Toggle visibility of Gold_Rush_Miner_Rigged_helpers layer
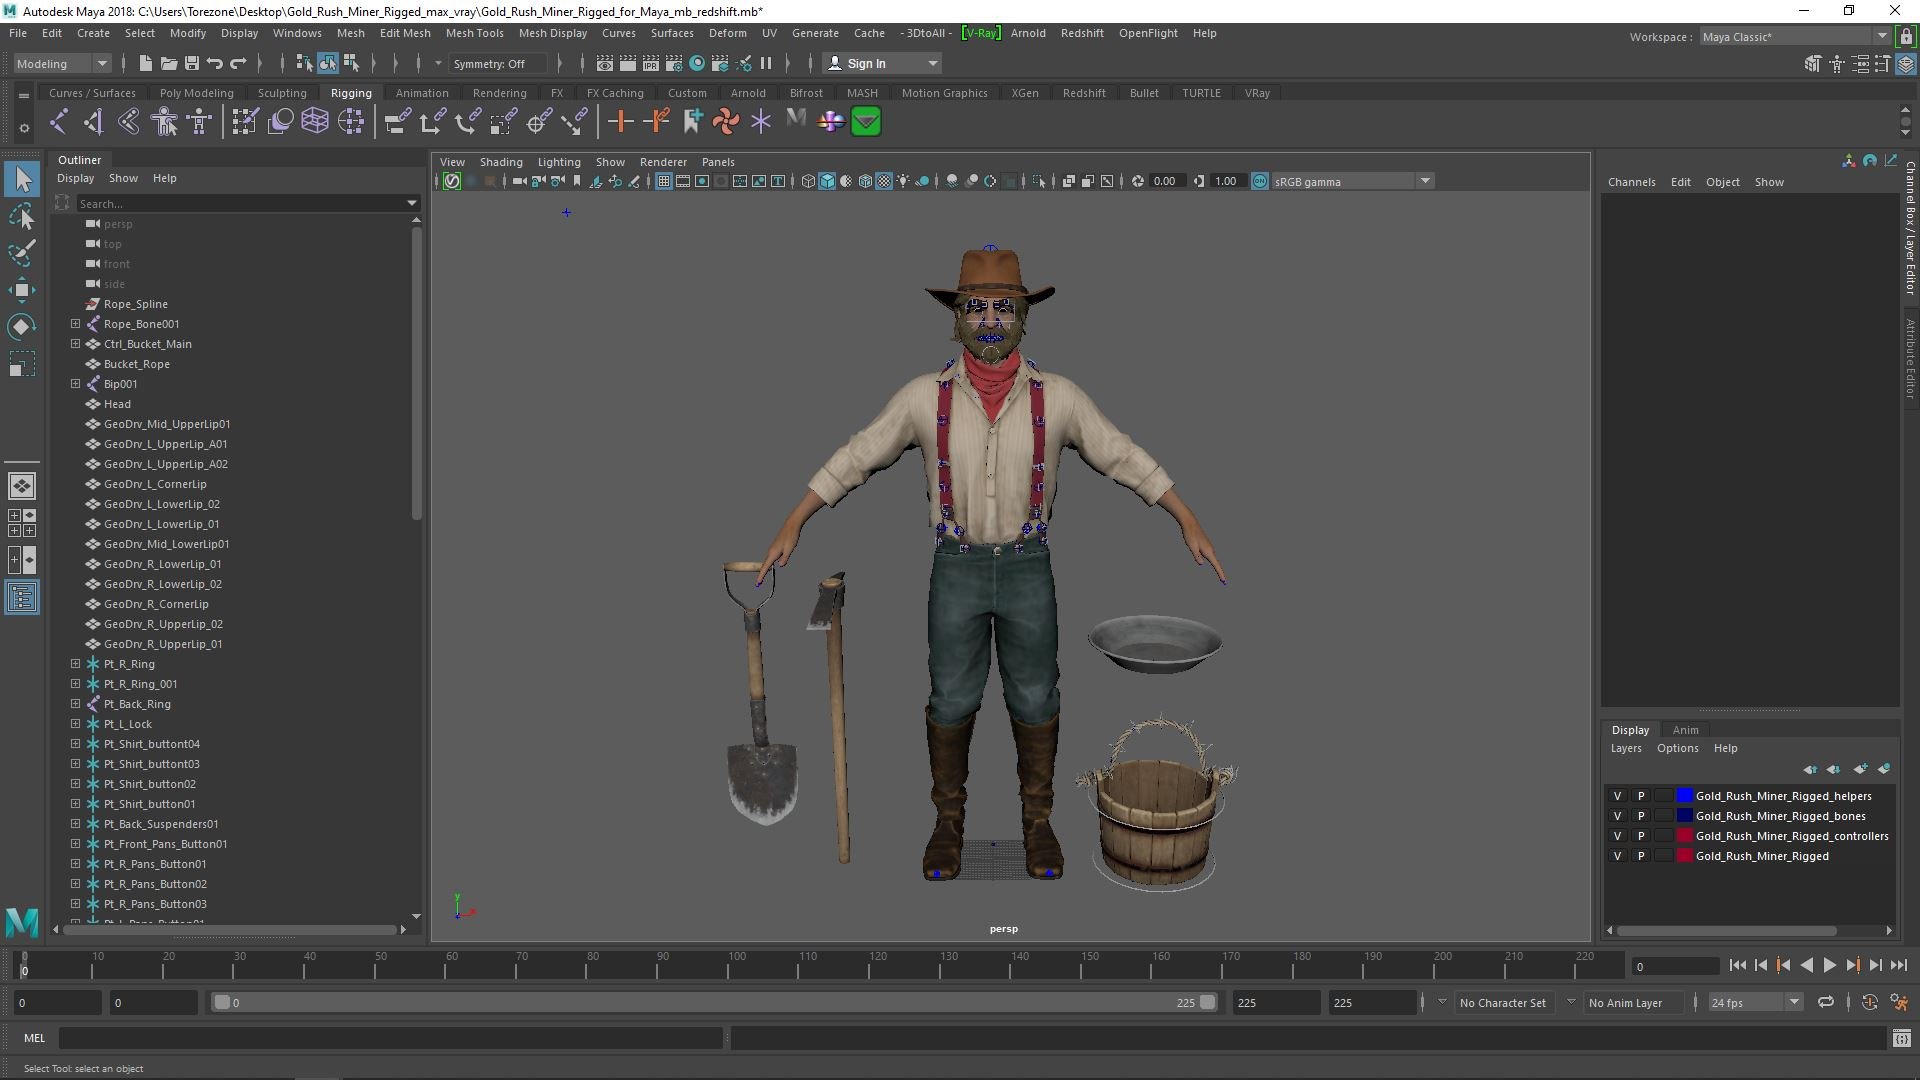The image size is (1920, 1080). [x=1617, y=796]
